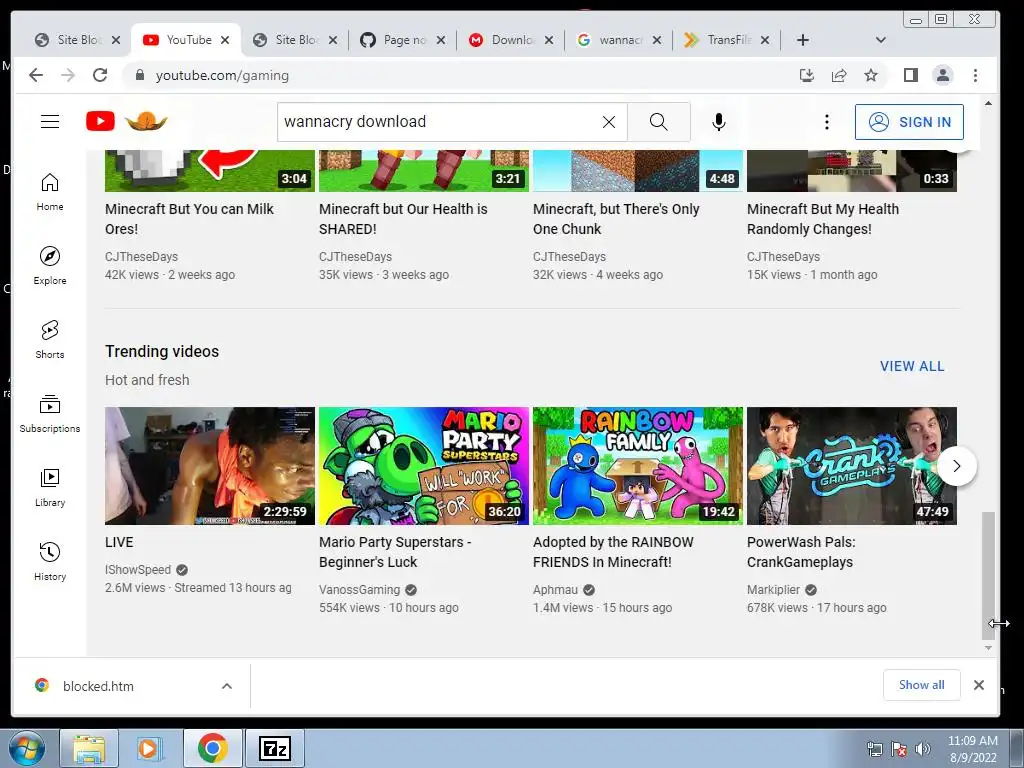Open the Markiplier channel link
This screenshot has height=768, width=1024.
773,590
